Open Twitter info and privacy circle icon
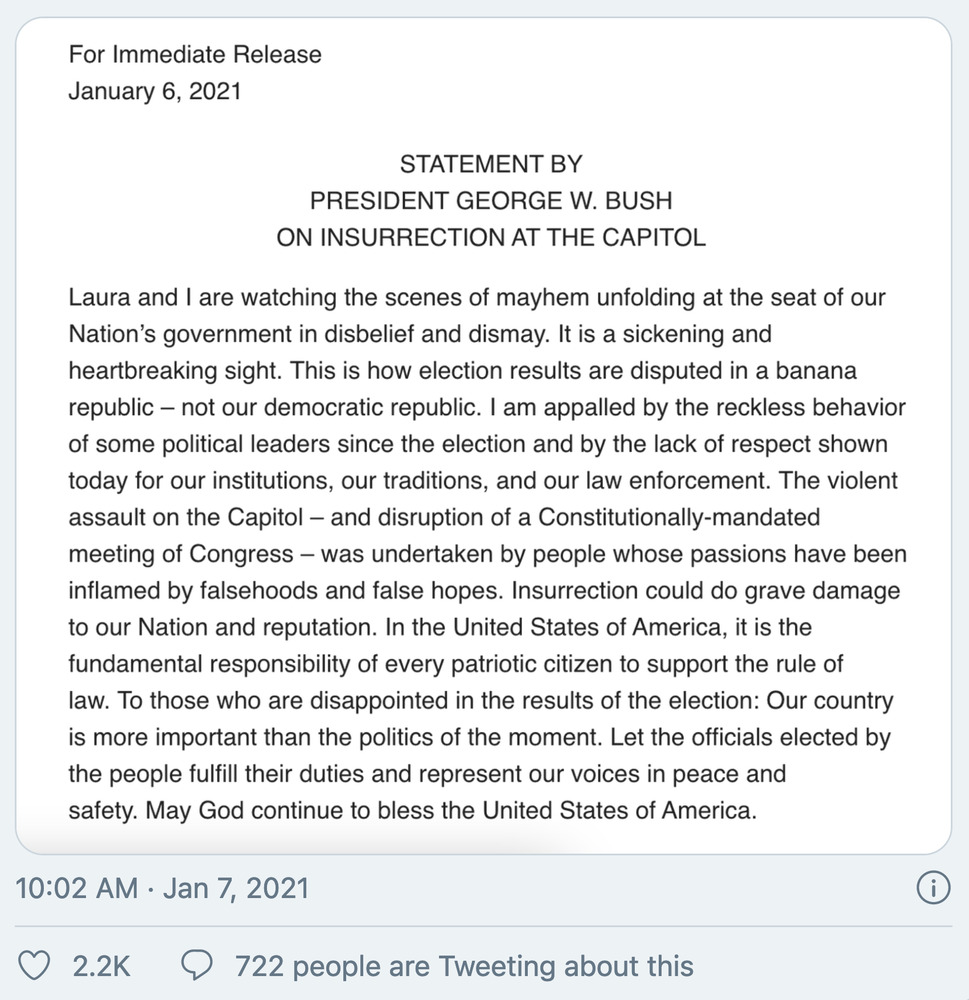Screen dimensions: 969x1000 (x=933, y=888)
